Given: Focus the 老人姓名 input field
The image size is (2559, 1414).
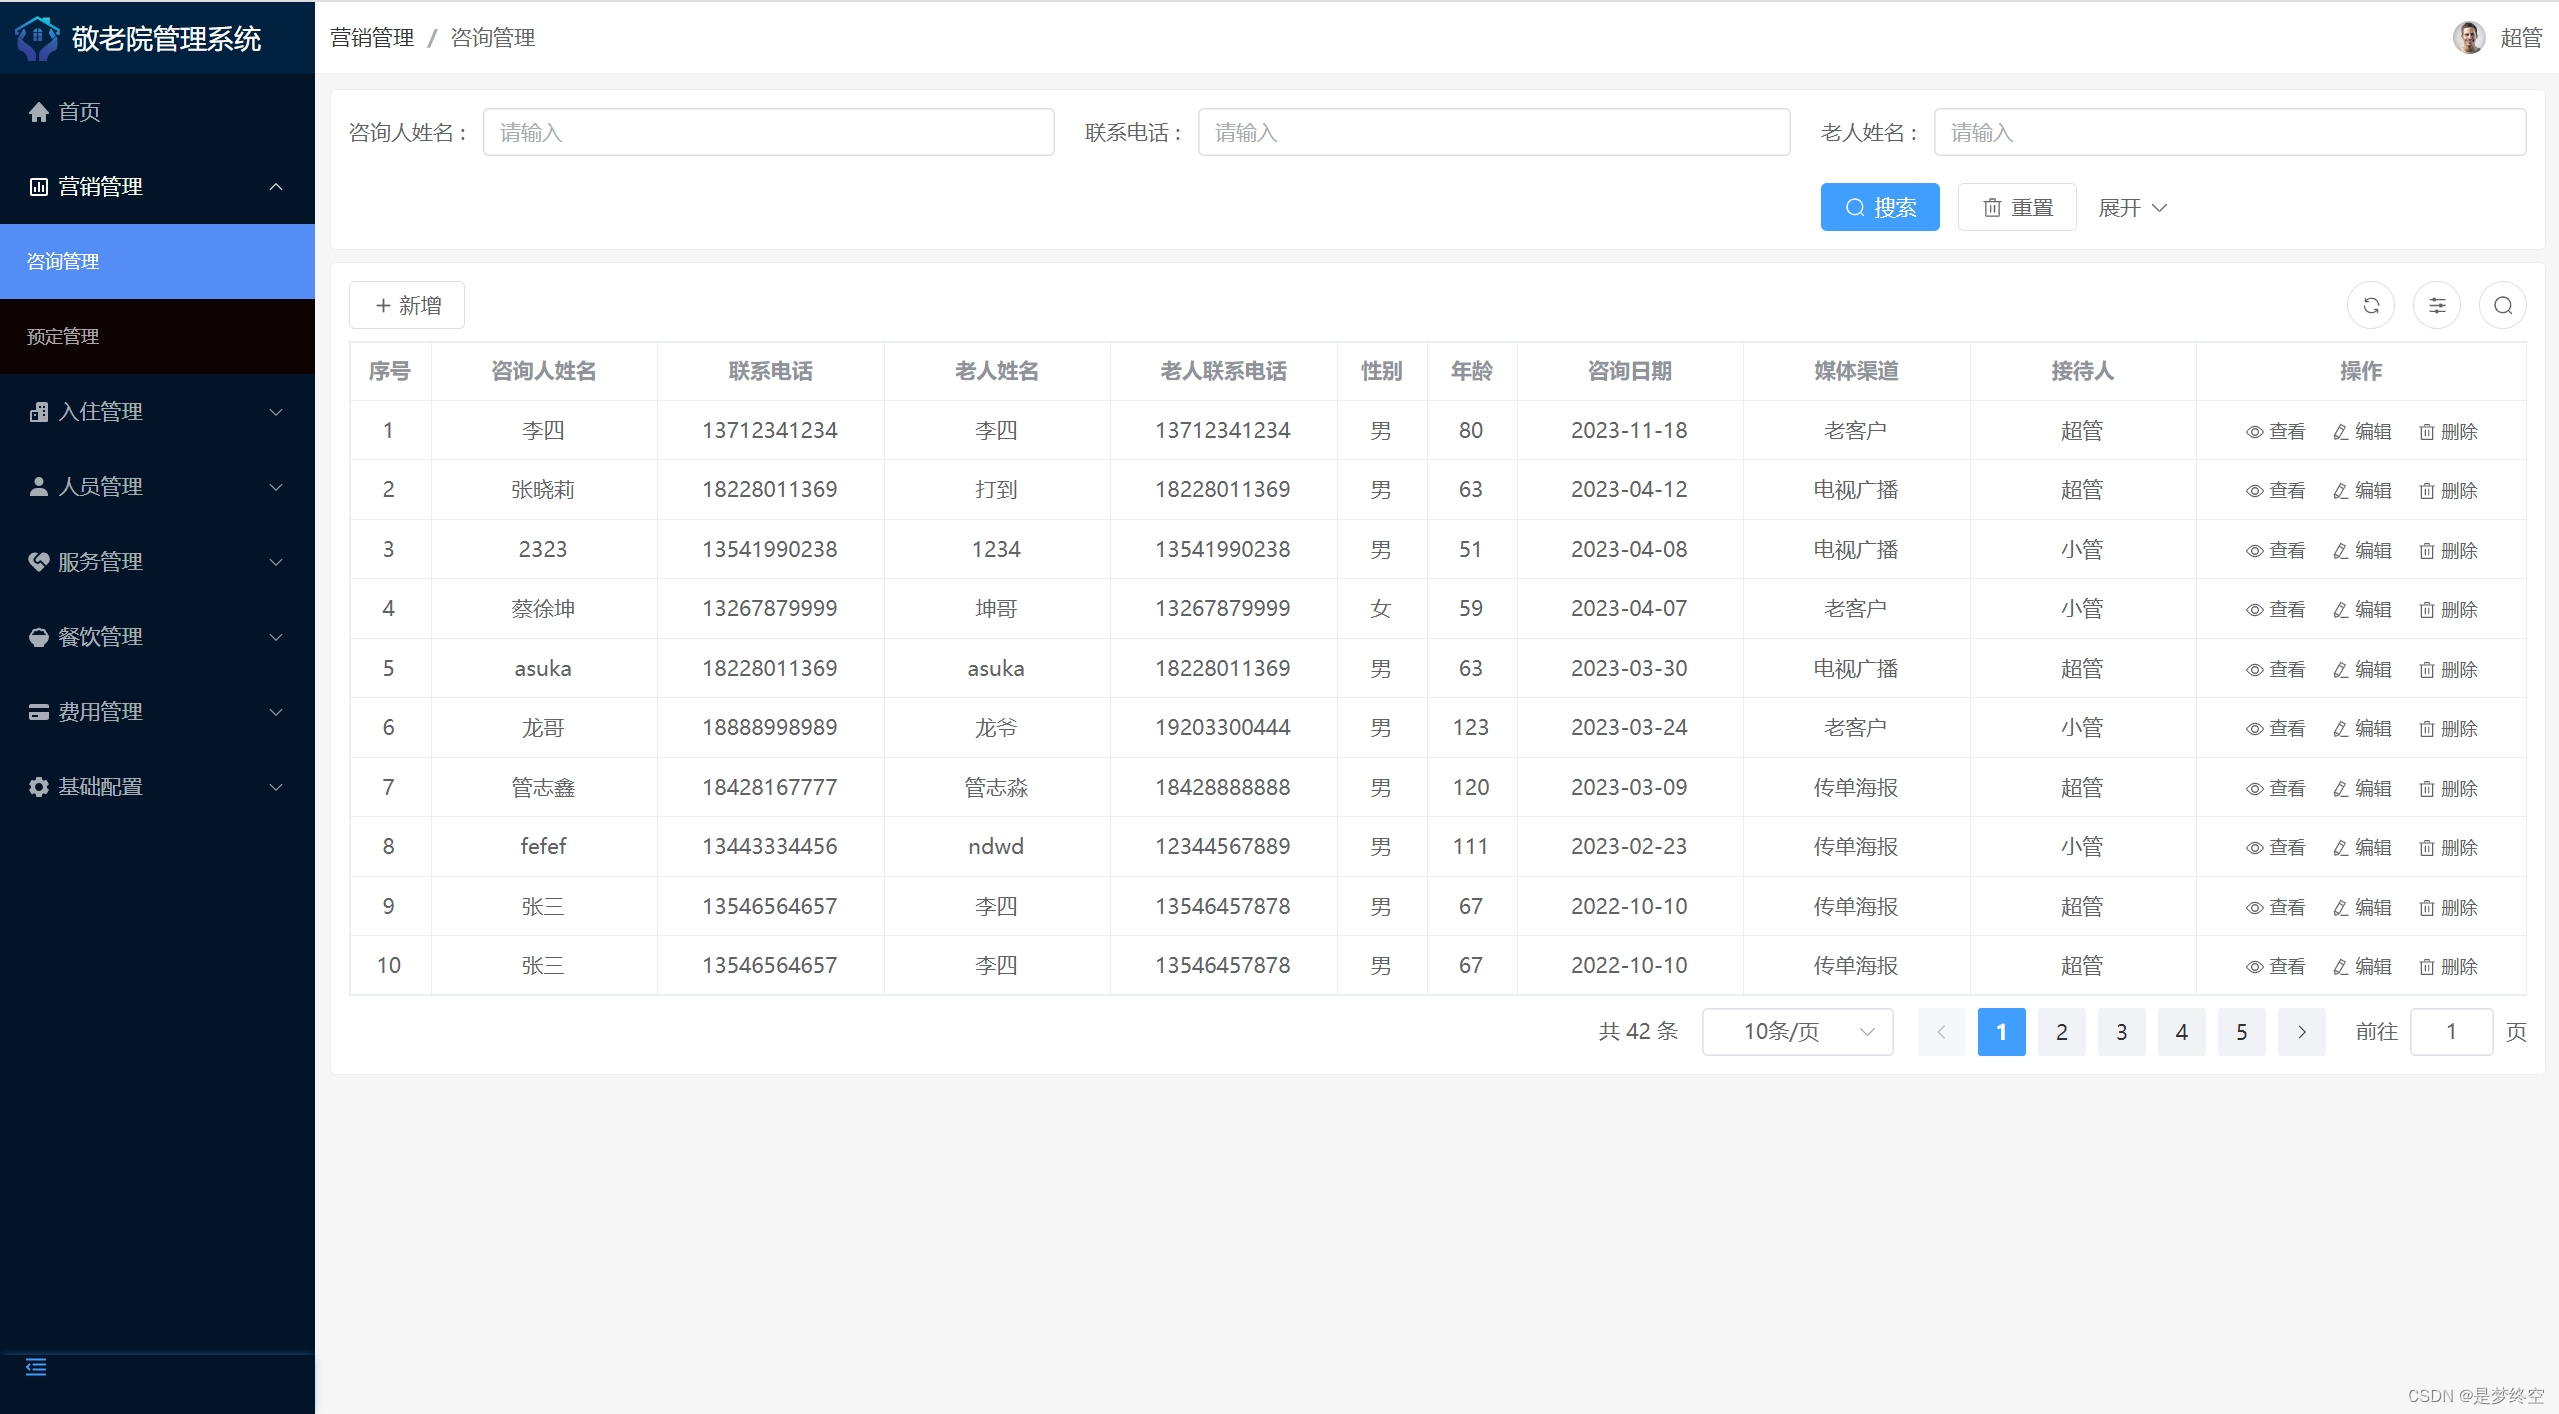Looking at the screenshot, I should pos(2229,132).
